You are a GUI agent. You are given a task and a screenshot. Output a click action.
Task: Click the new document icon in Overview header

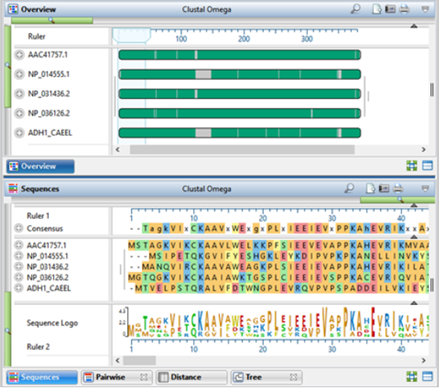[377, 9]
